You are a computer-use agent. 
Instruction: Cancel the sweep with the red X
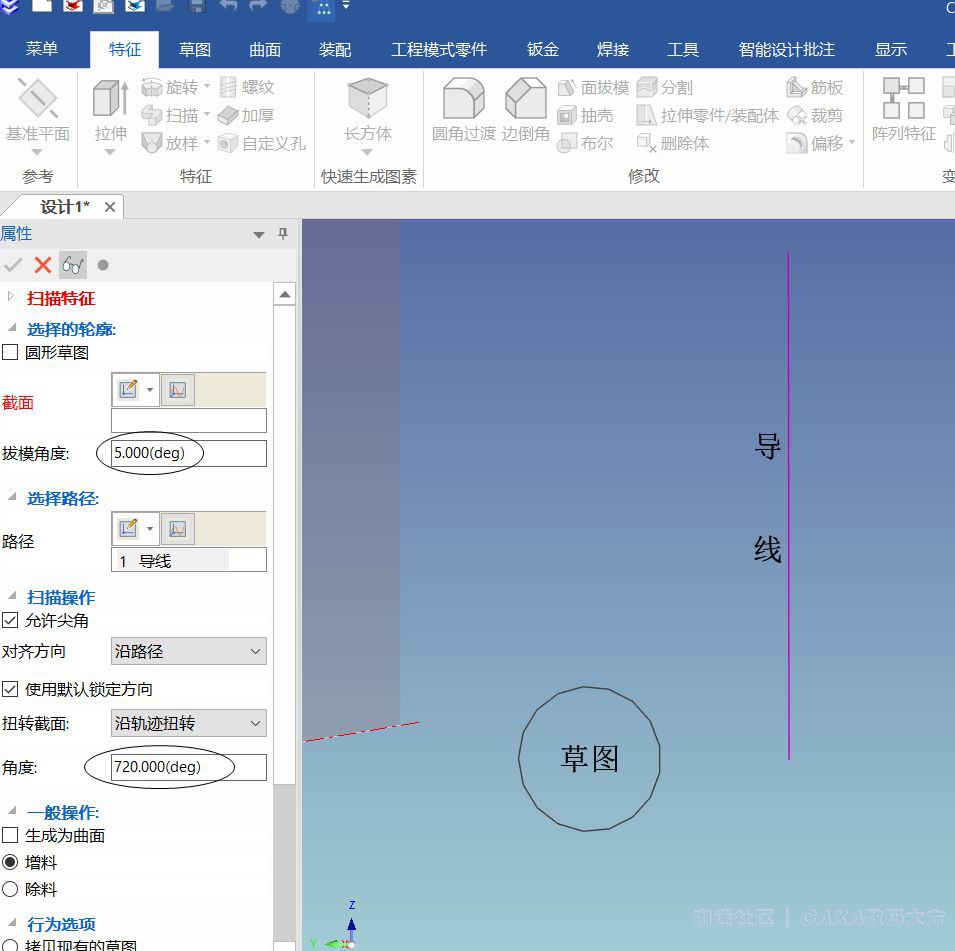pyautogui.click(x=43, y=265)
